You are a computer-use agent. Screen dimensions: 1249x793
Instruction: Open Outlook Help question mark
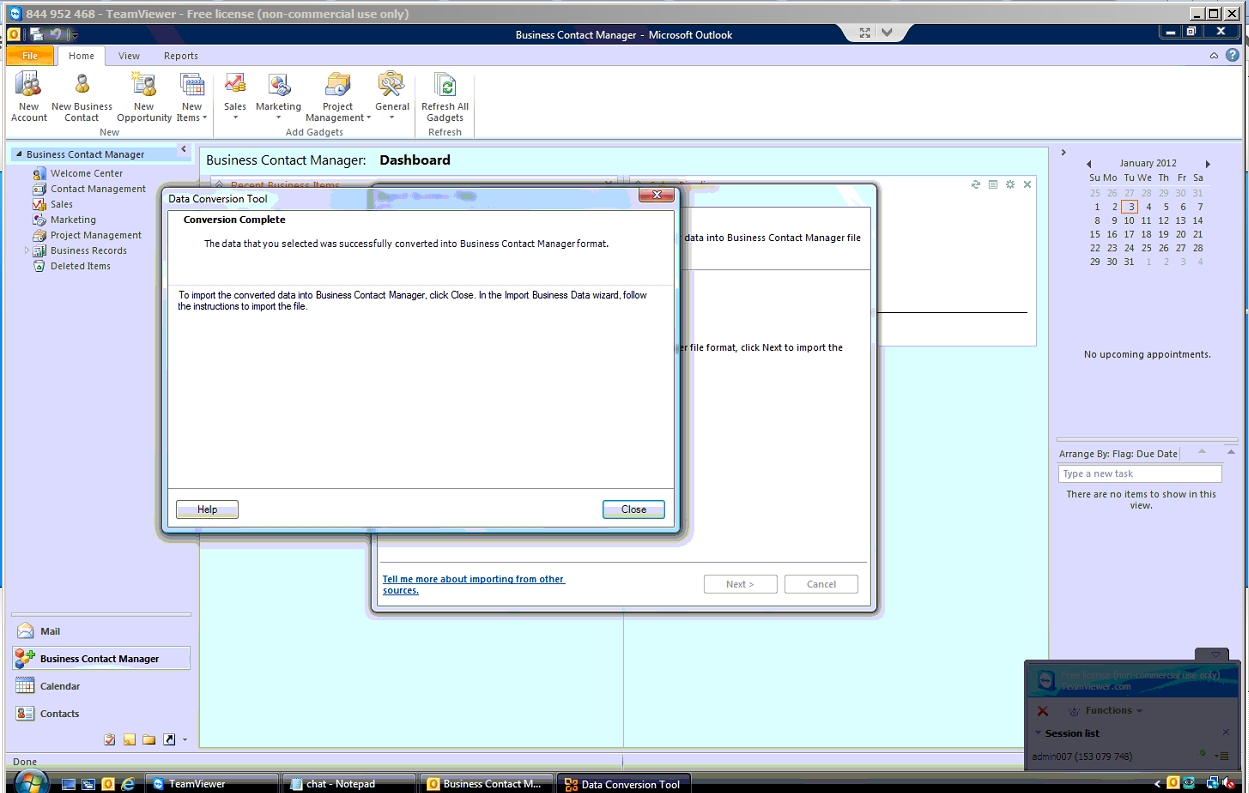pyautogui.click(x=1232, y=56)
